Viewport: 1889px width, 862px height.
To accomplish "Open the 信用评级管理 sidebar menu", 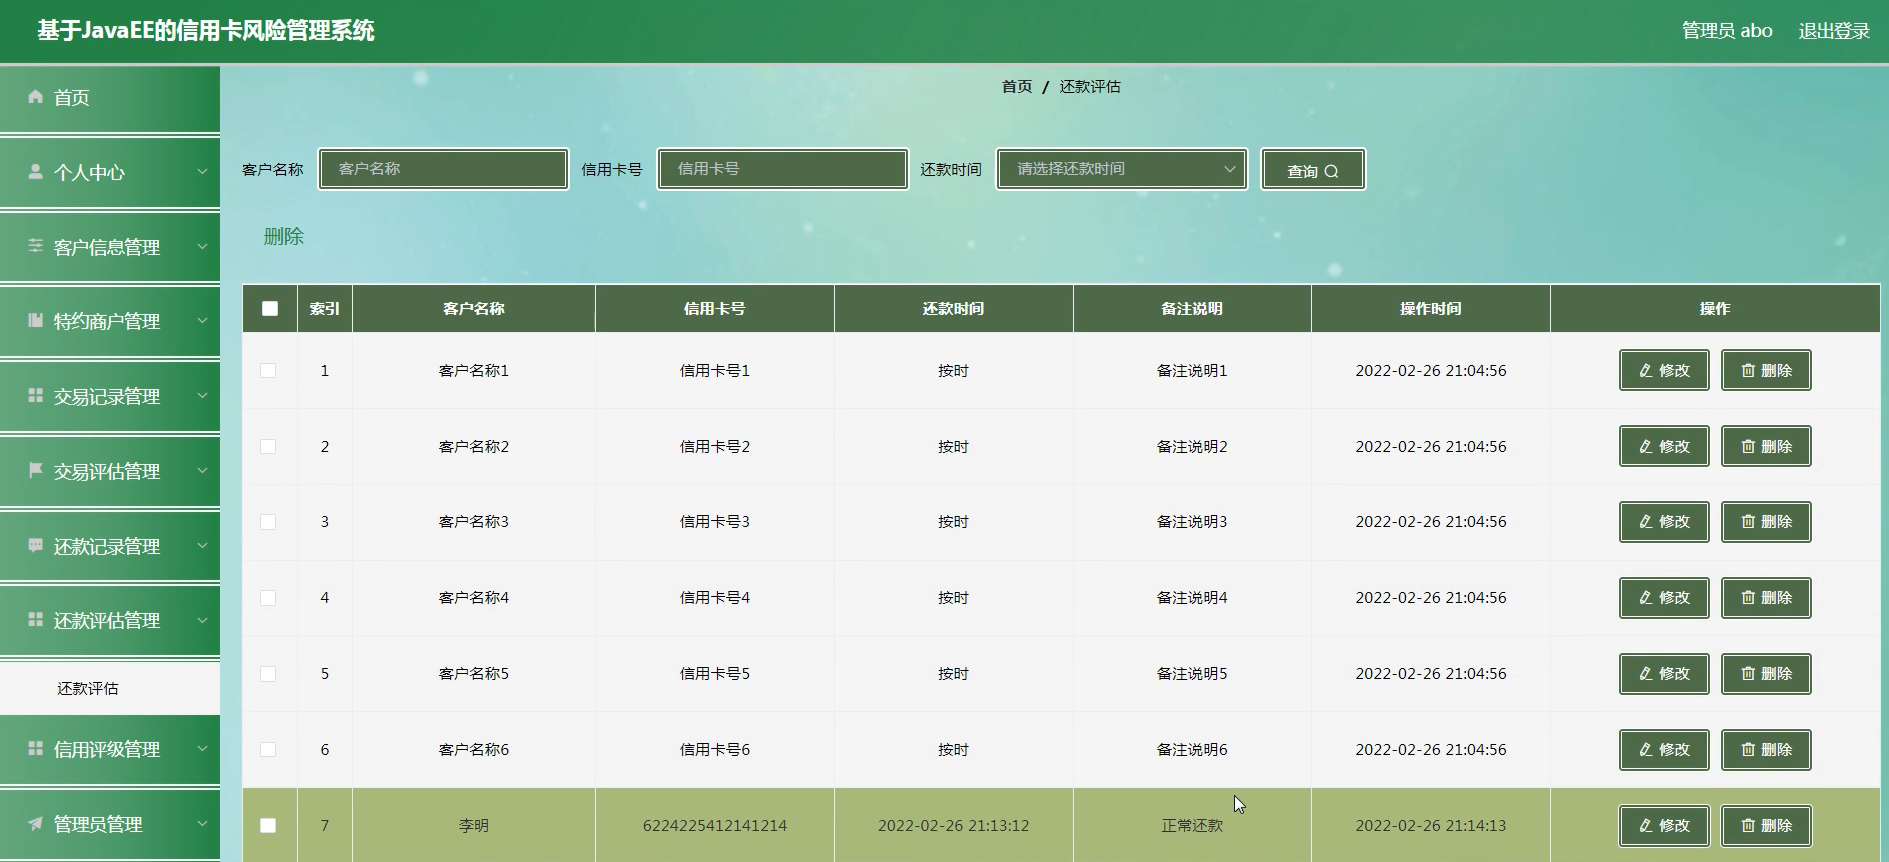I will tap(110, 749).
